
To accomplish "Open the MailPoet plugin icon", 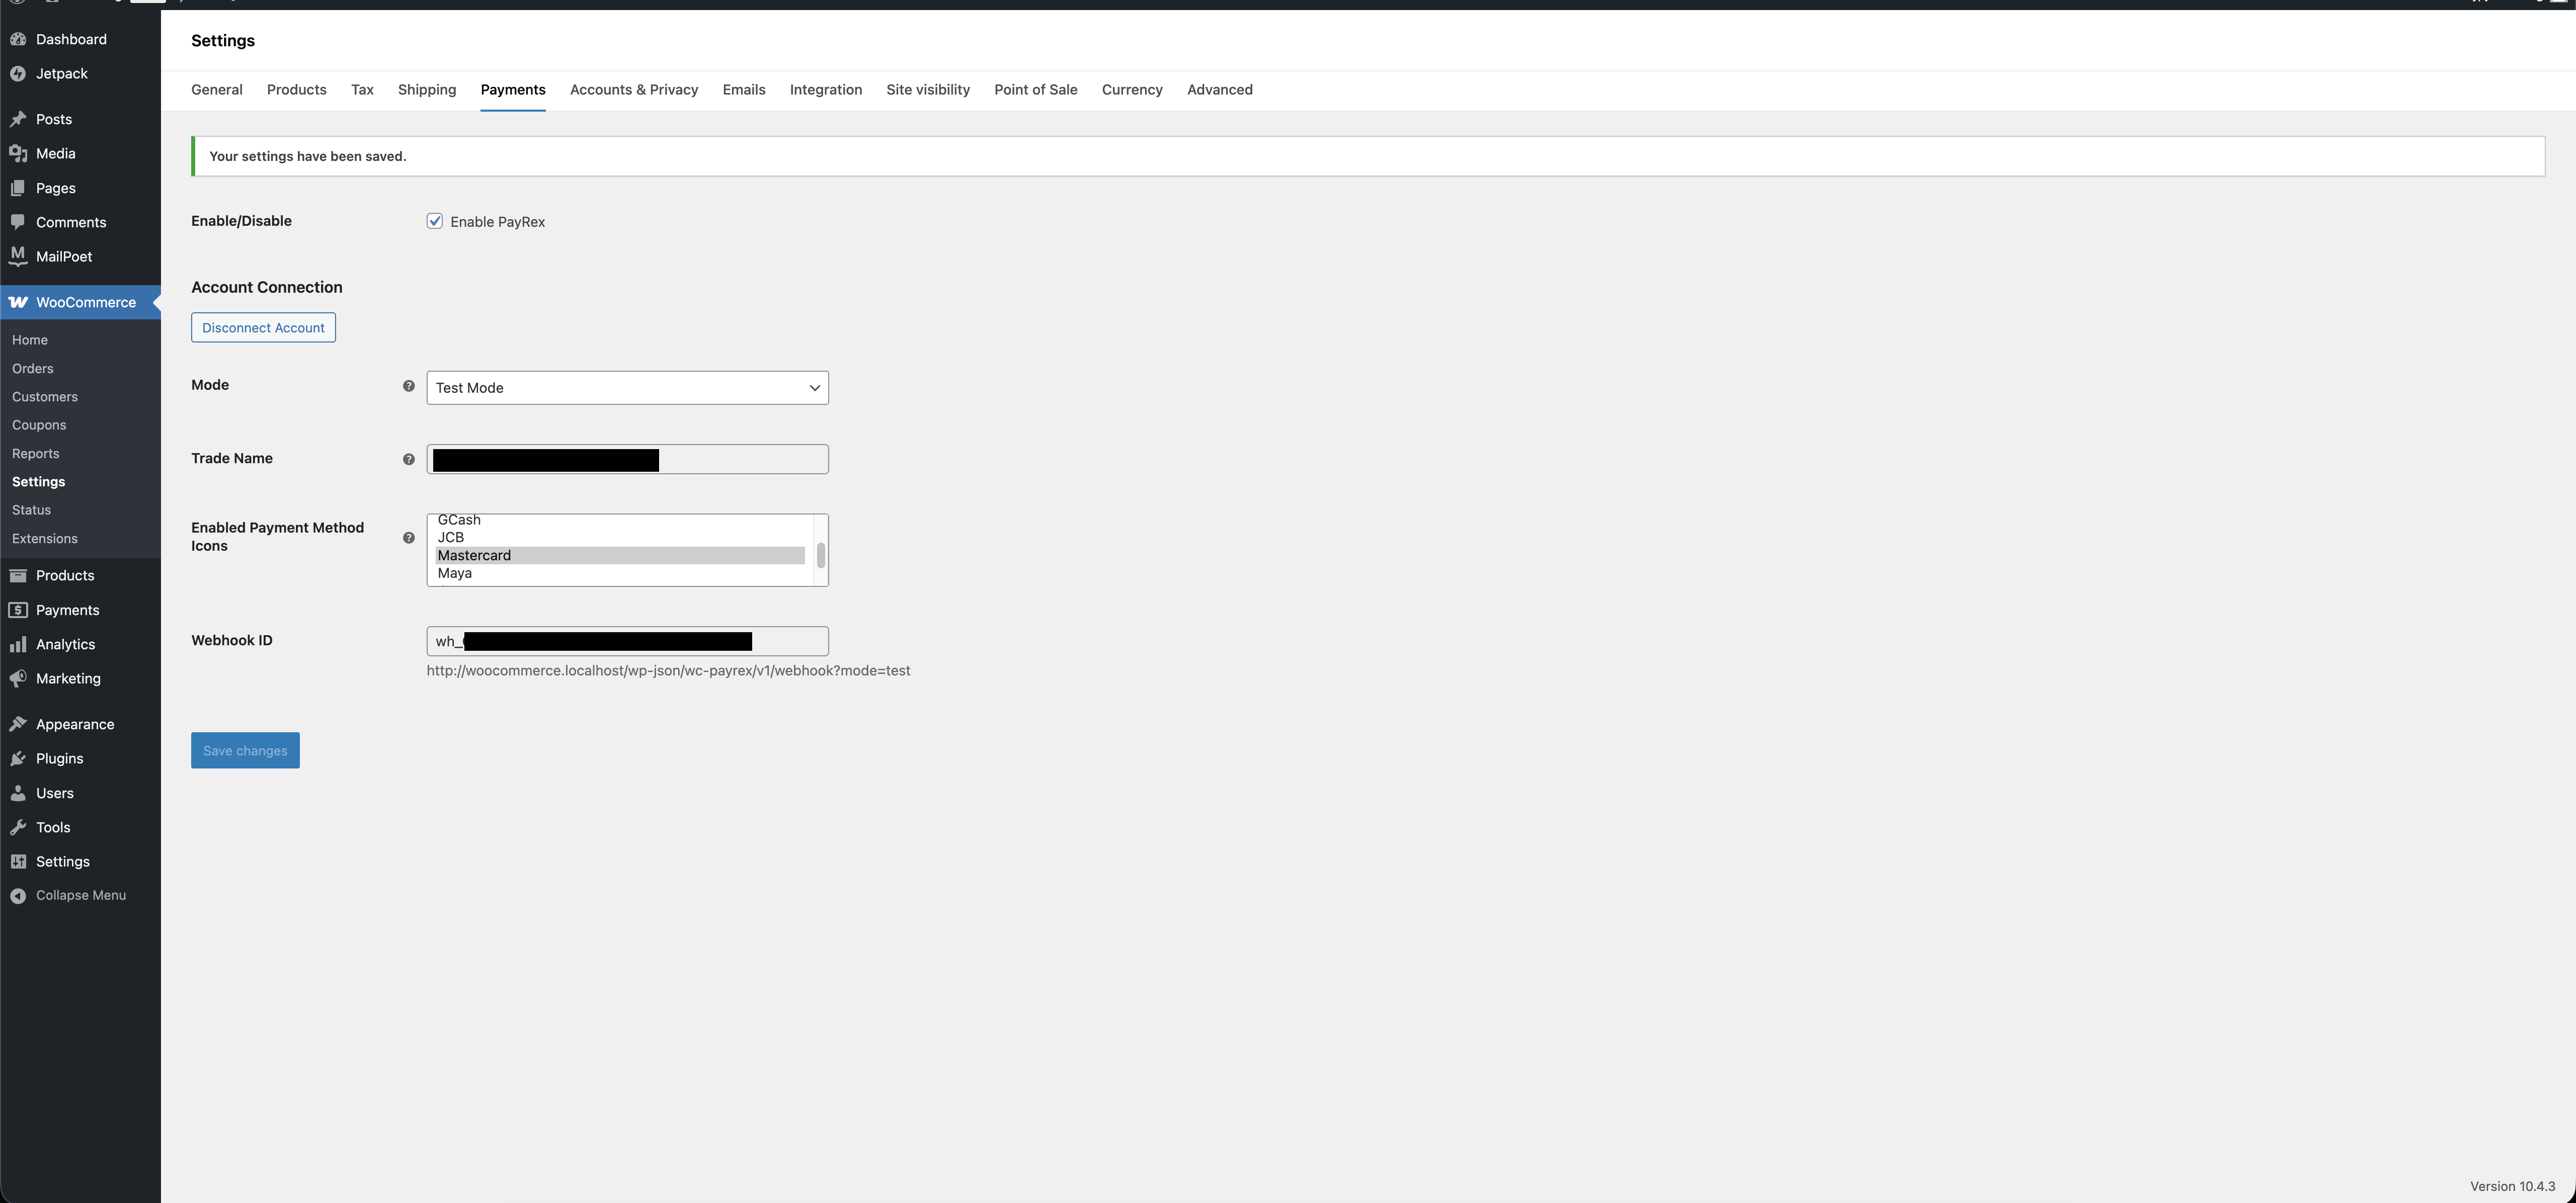I will tap(19, 256).
